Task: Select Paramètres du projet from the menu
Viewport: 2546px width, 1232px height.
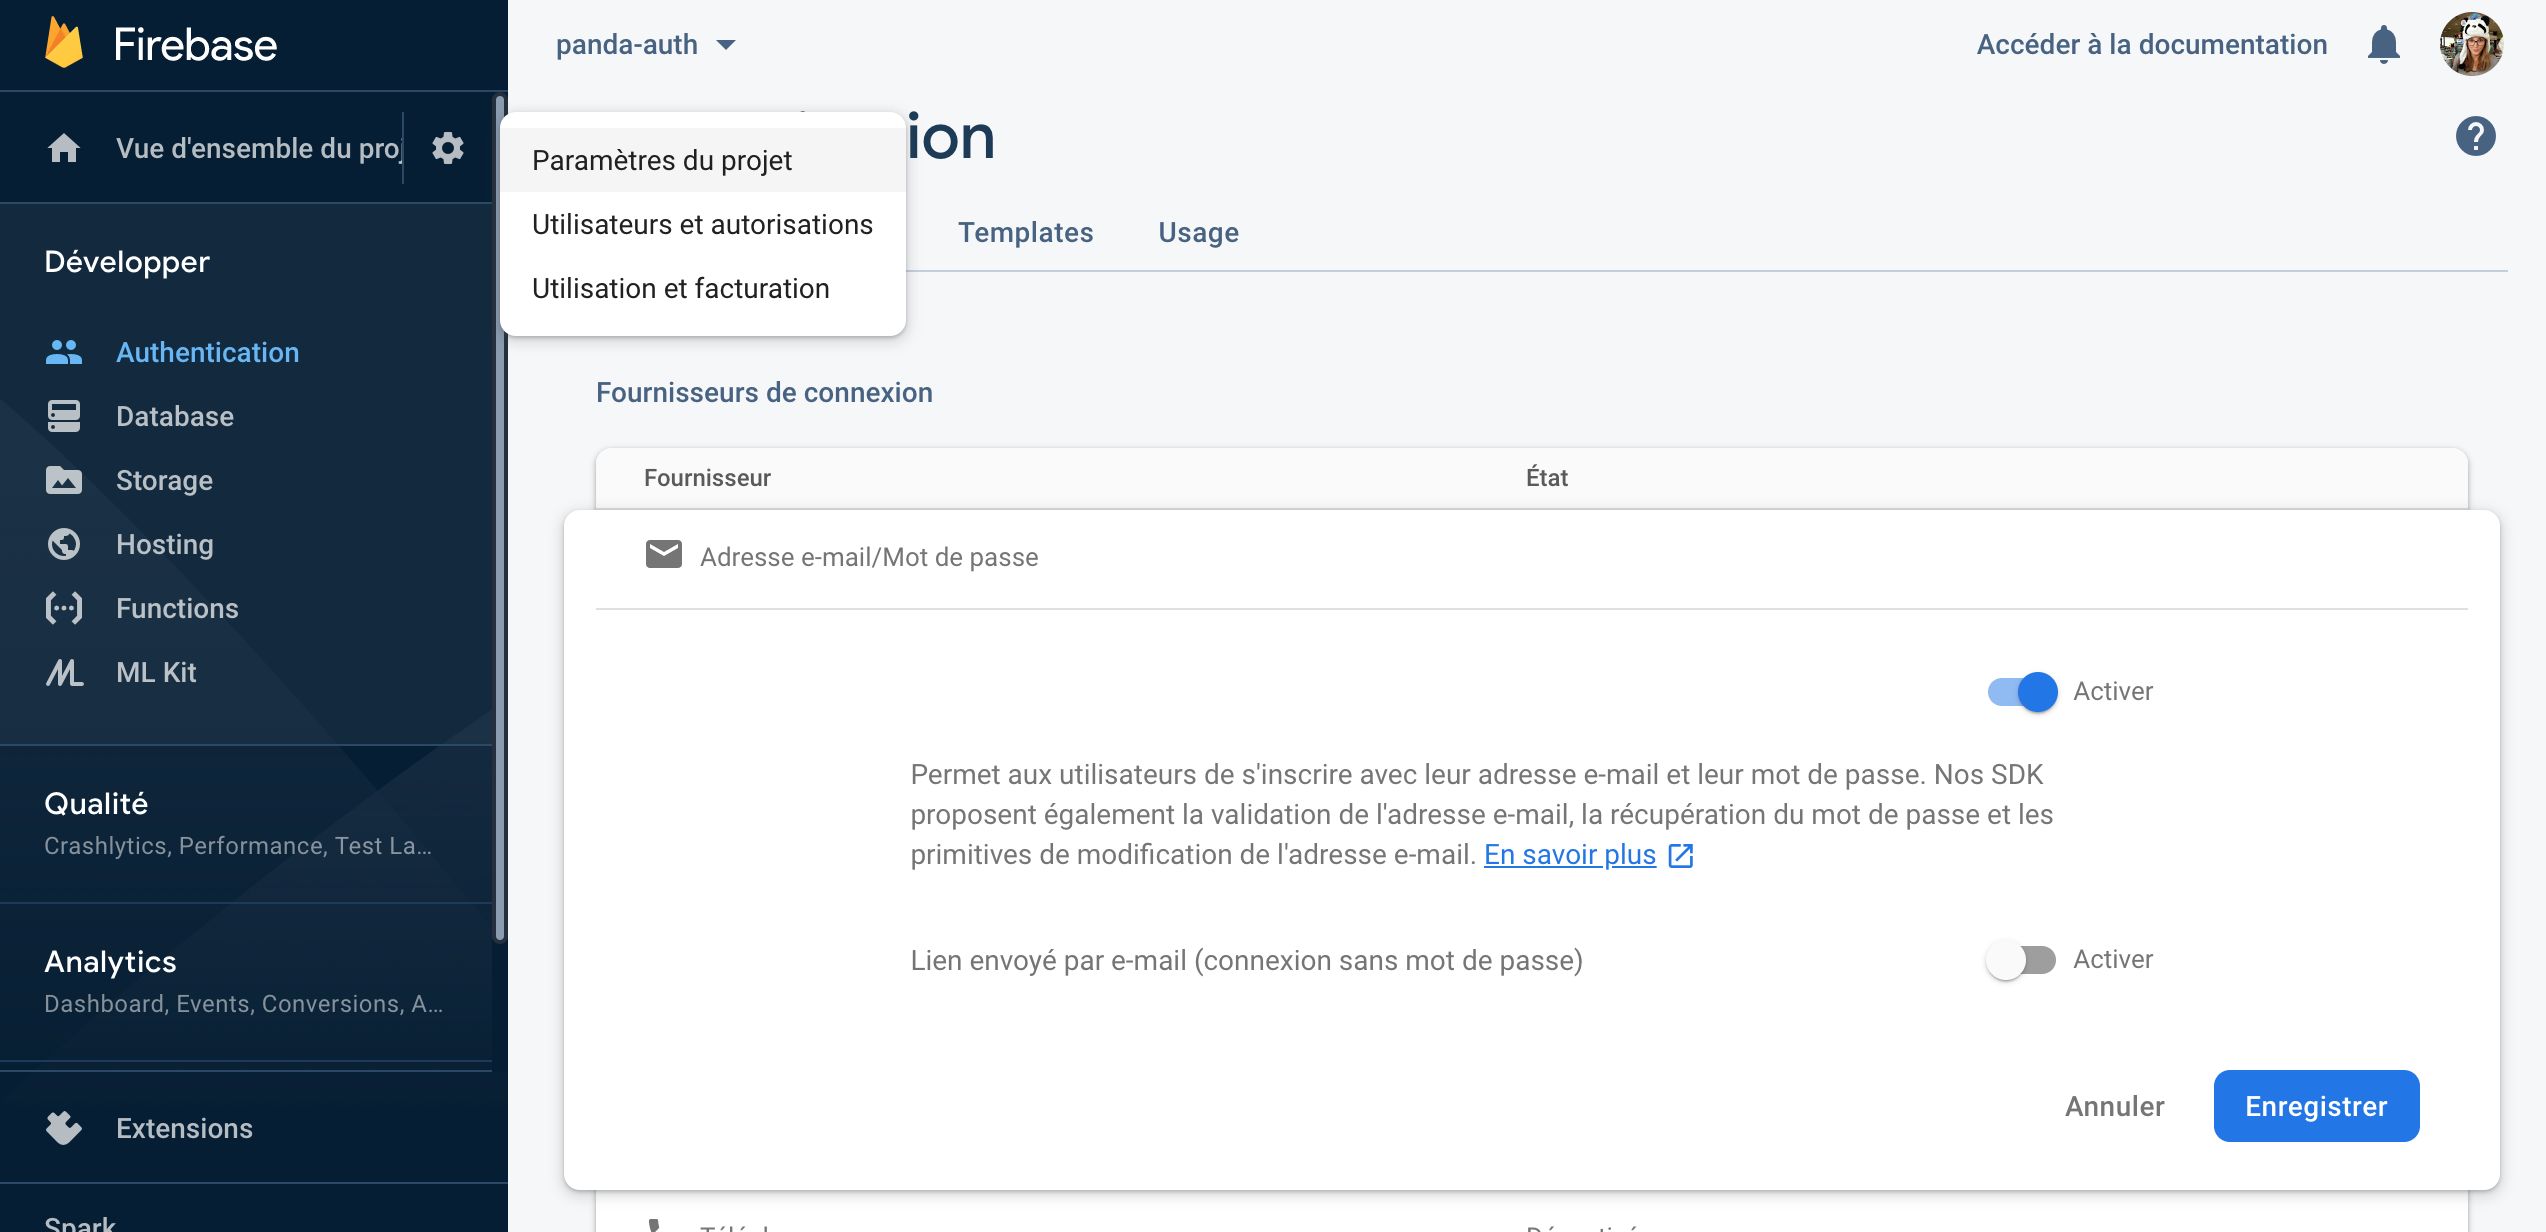Action: [661, 159]
